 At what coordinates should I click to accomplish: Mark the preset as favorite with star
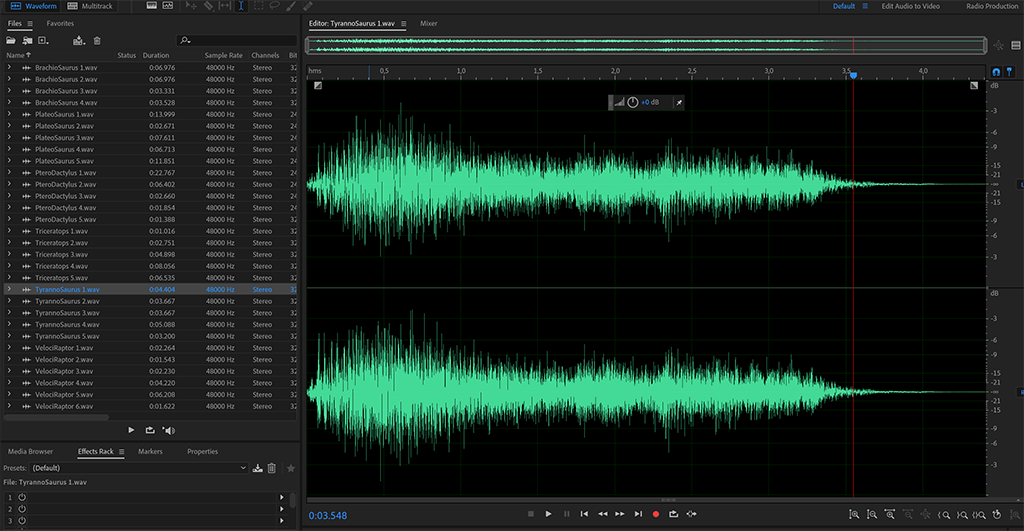(x=291, y=468)
